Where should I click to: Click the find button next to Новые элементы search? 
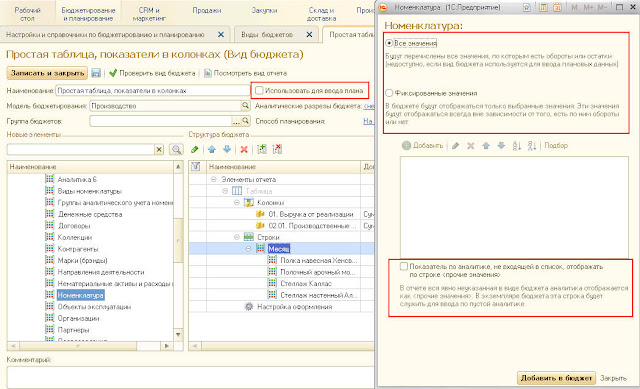coord(176,149)
